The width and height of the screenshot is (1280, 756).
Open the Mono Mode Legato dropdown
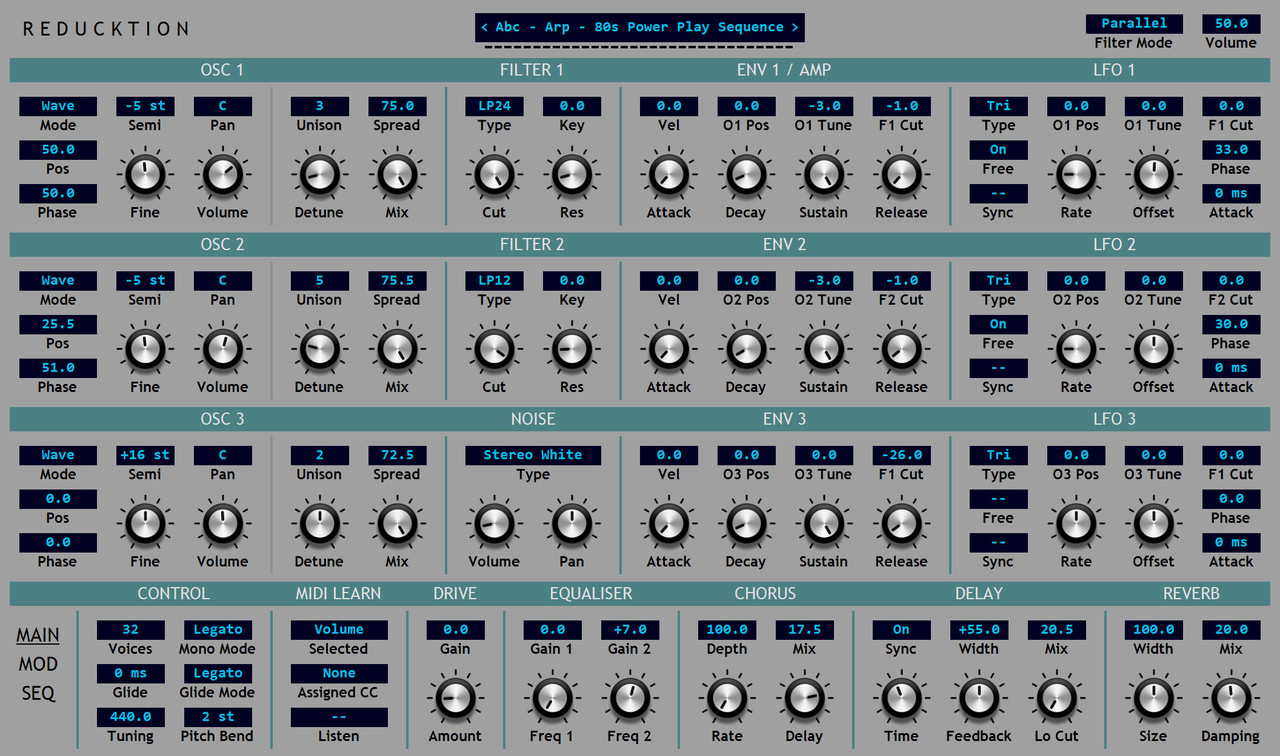pyautogui.click(x=218, y=630)
